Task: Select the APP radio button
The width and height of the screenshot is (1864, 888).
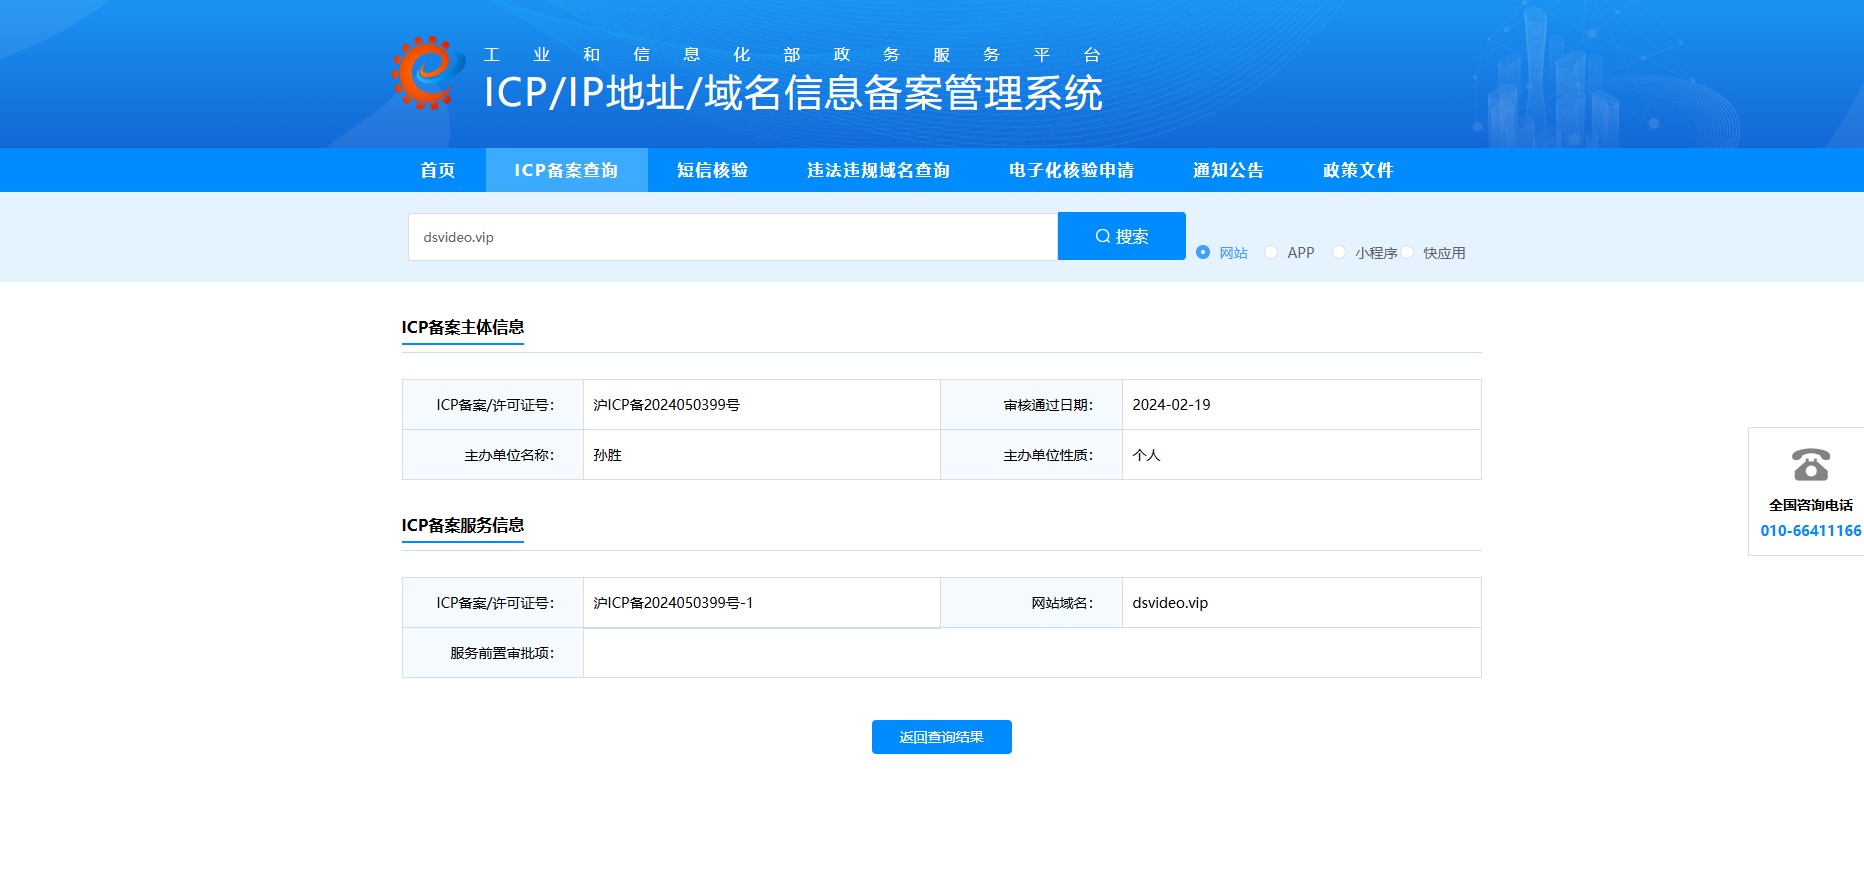Action: pyautogui.click(x=1271, y=252)
